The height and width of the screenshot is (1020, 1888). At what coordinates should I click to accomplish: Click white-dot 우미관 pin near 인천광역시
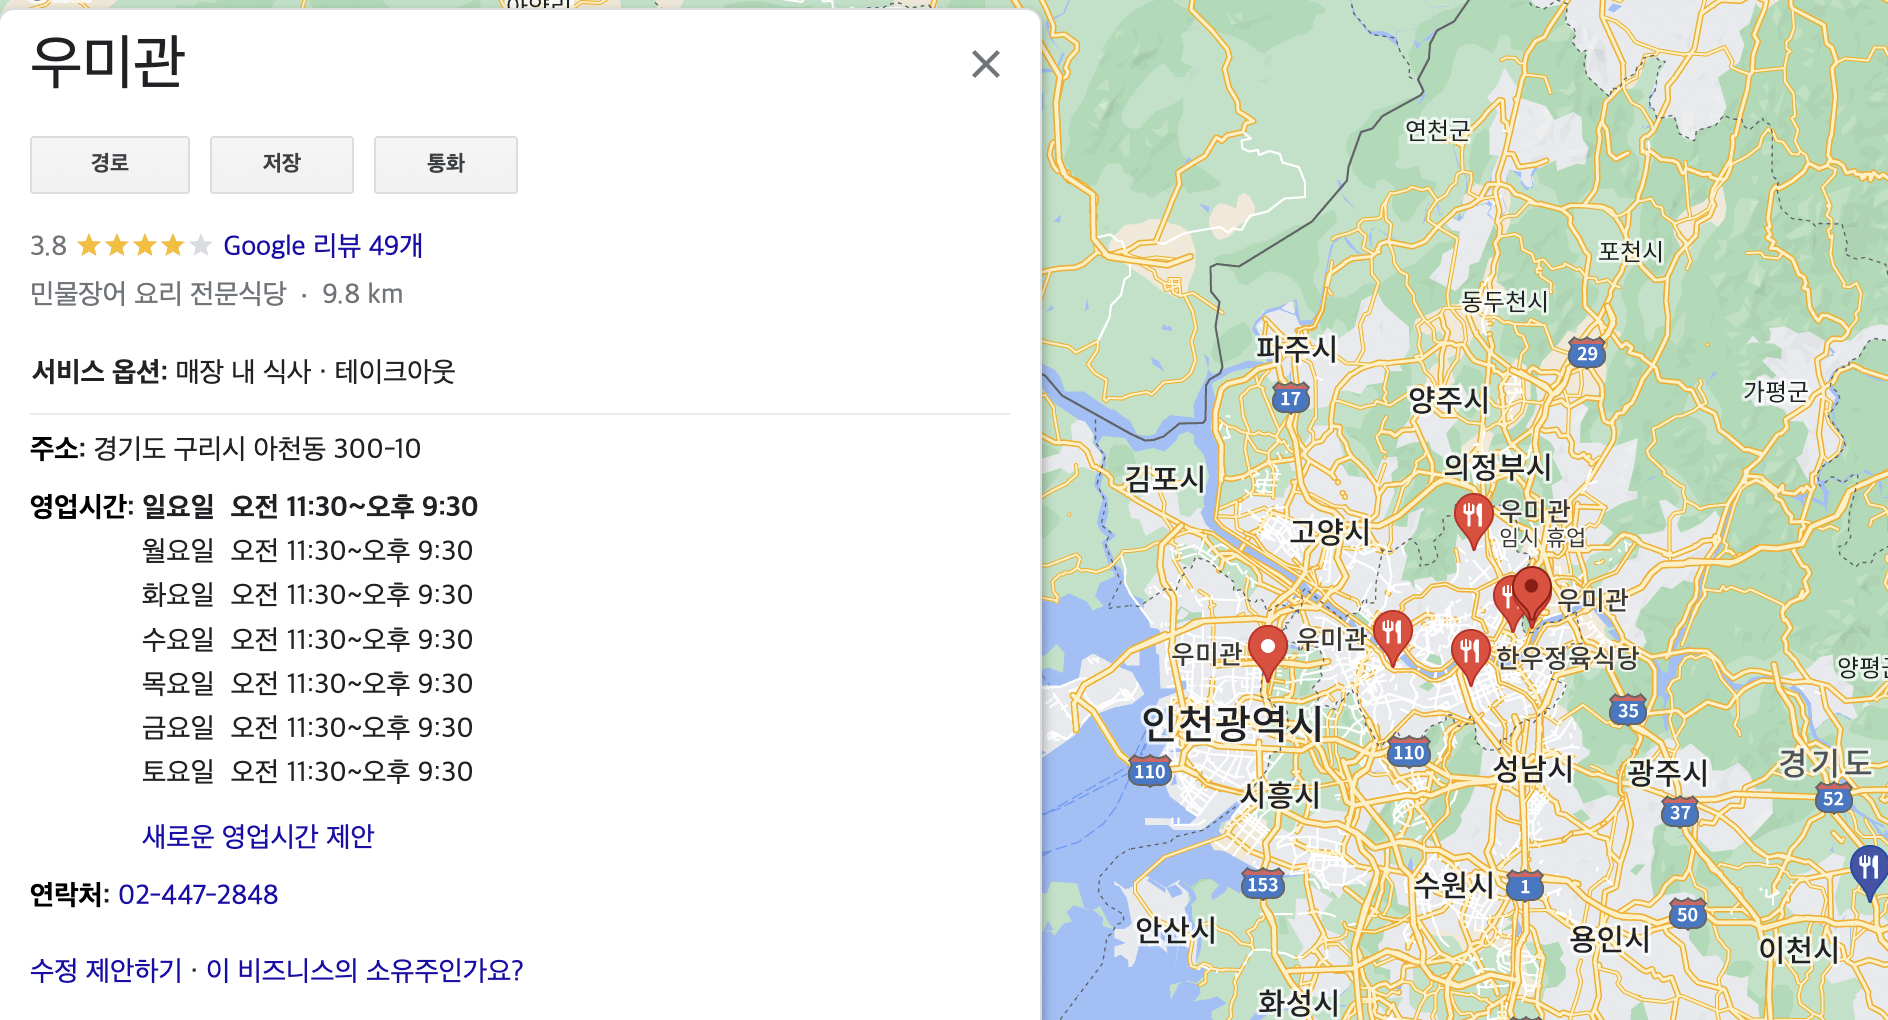pos(1268,651)
